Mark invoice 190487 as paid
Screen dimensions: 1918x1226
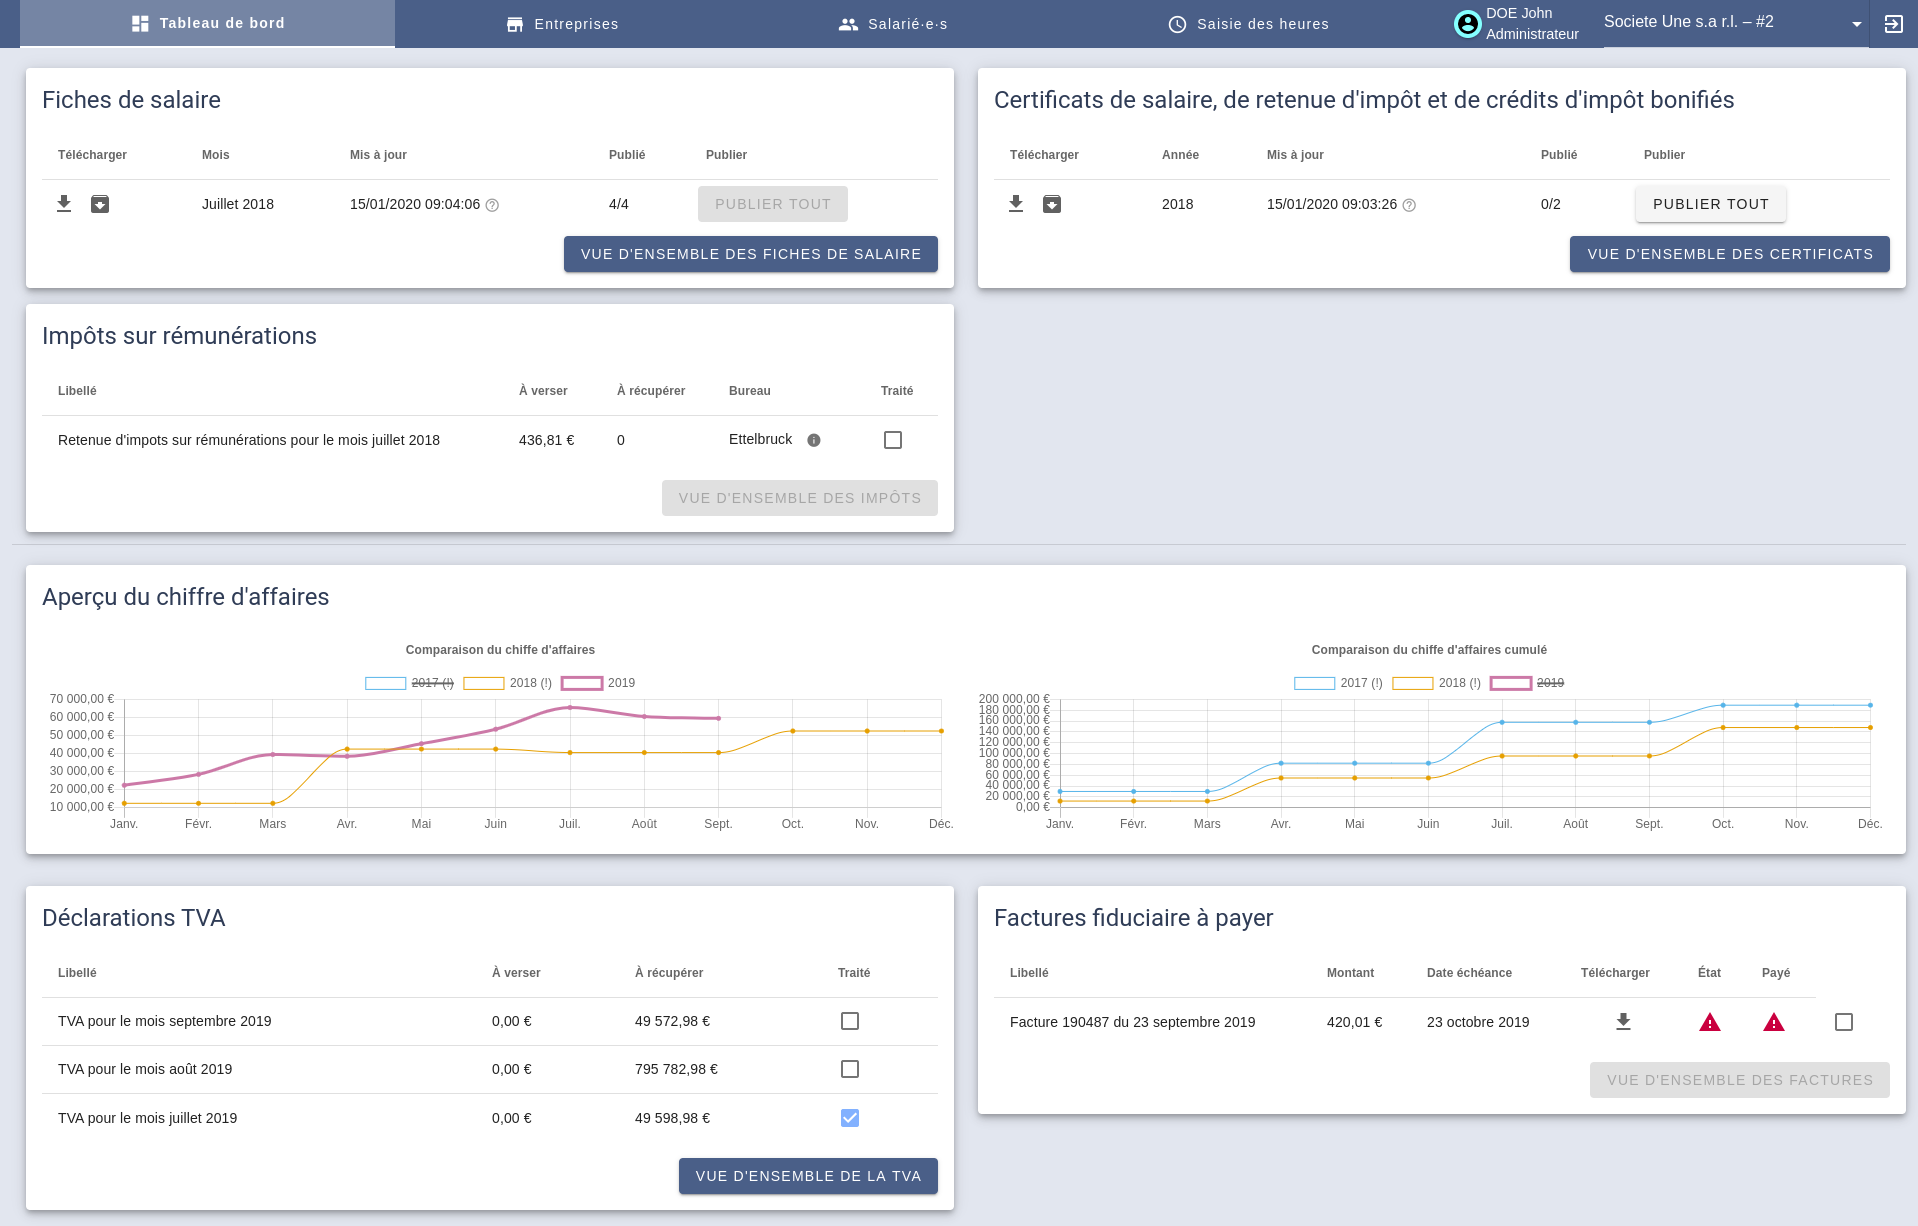[x=1844, y=1022]
